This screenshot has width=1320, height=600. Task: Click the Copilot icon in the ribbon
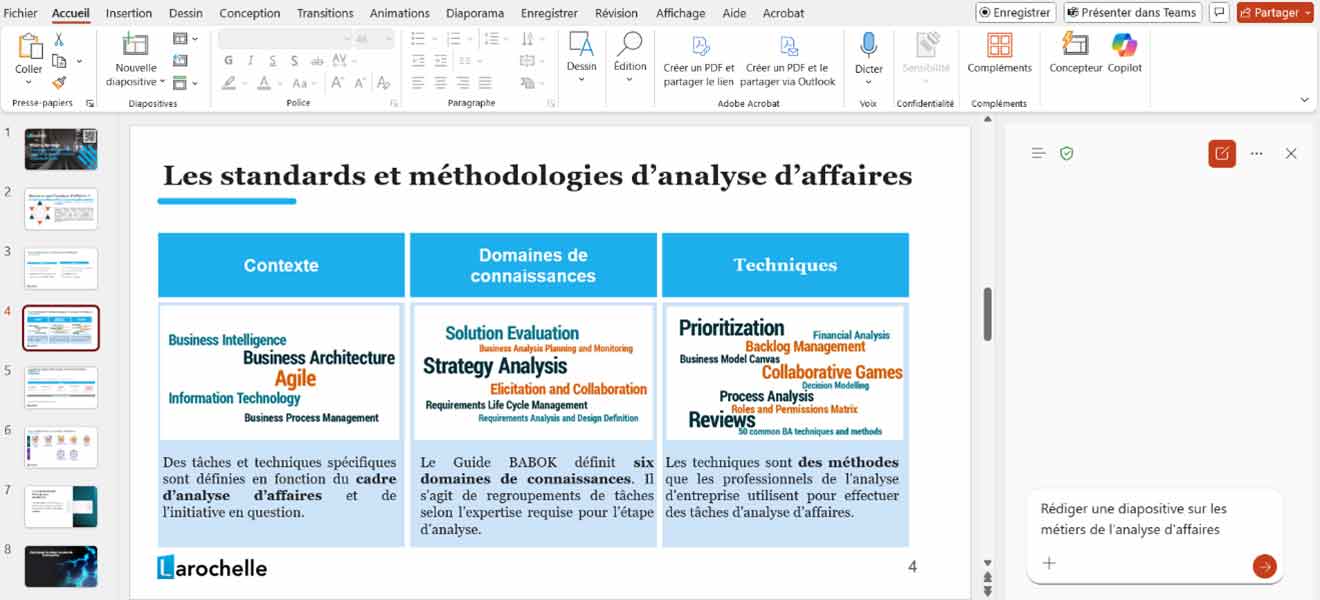(x=1124, y=45)
